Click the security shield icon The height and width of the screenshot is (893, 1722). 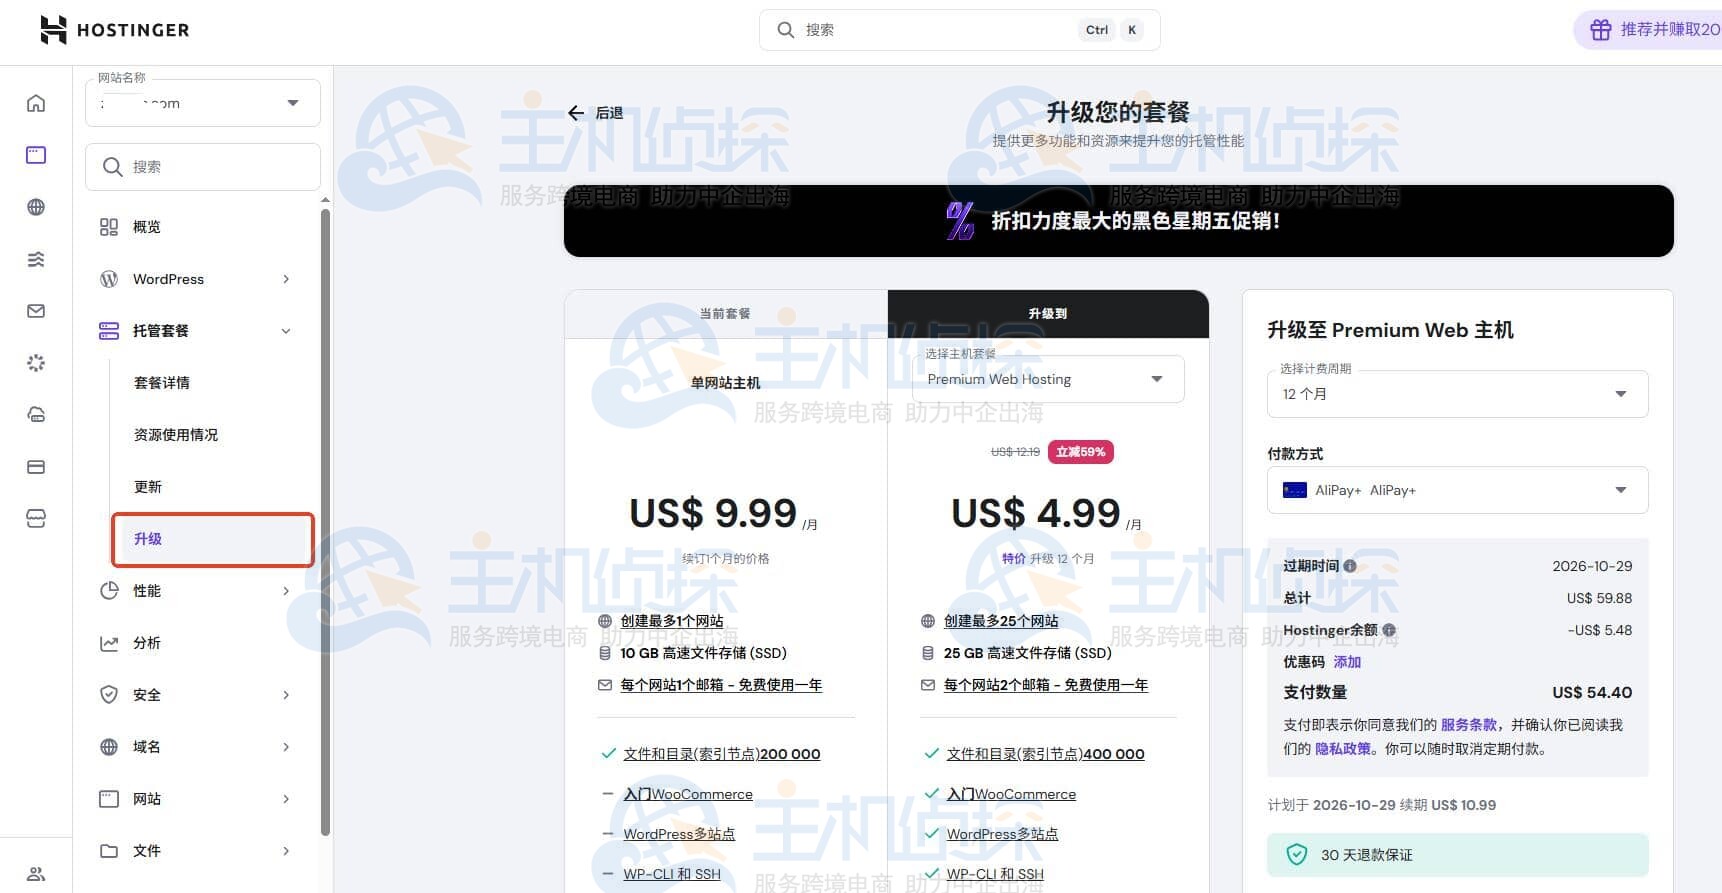(x=109, y=695)
